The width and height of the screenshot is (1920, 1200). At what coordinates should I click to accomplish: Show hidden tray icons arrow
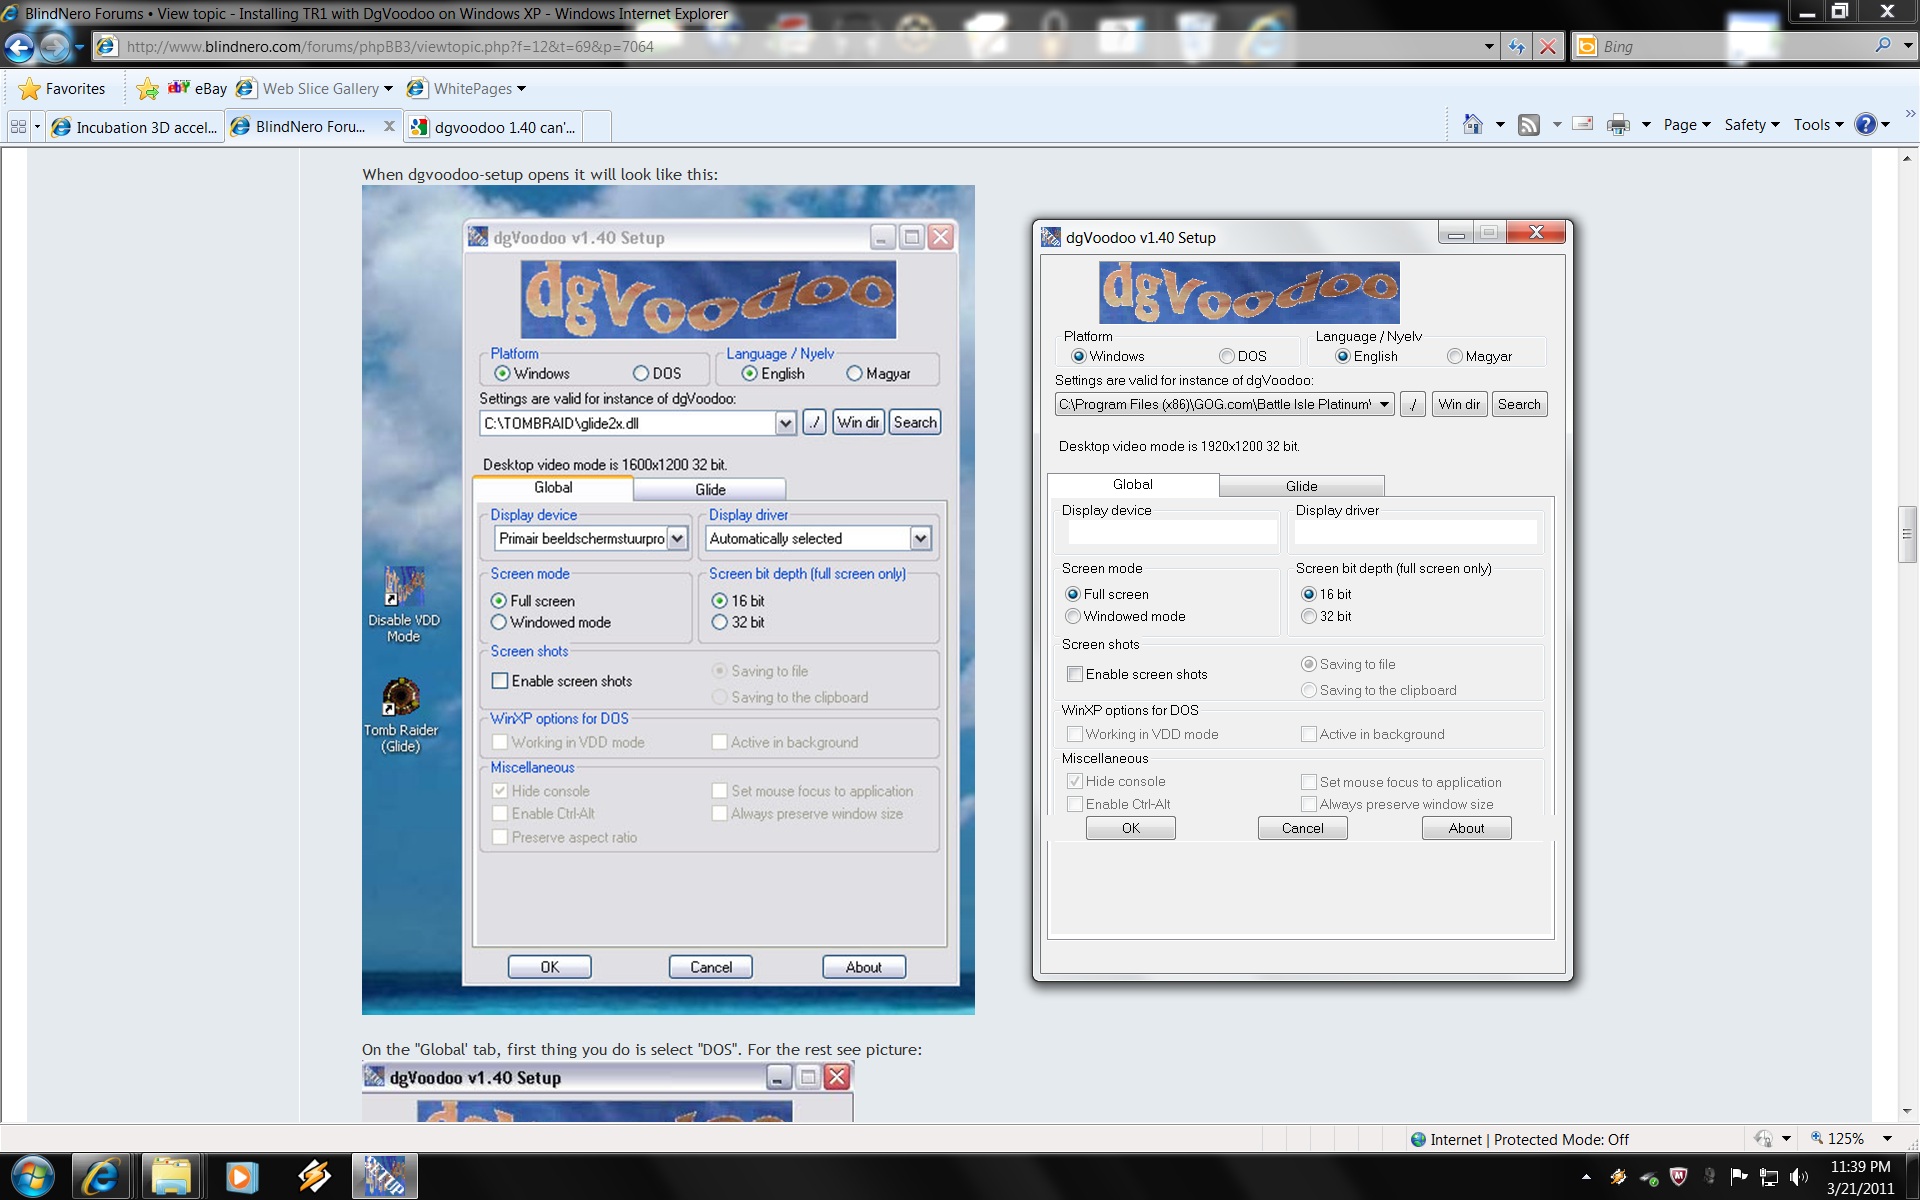[x=1587, y=1177]
